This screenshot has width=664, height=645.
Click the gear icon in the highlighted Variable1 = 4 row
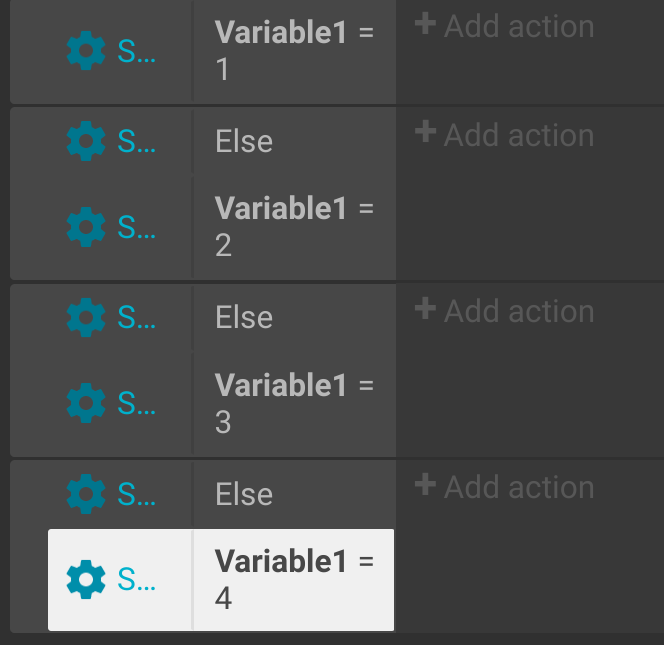[x=86, y=579]
